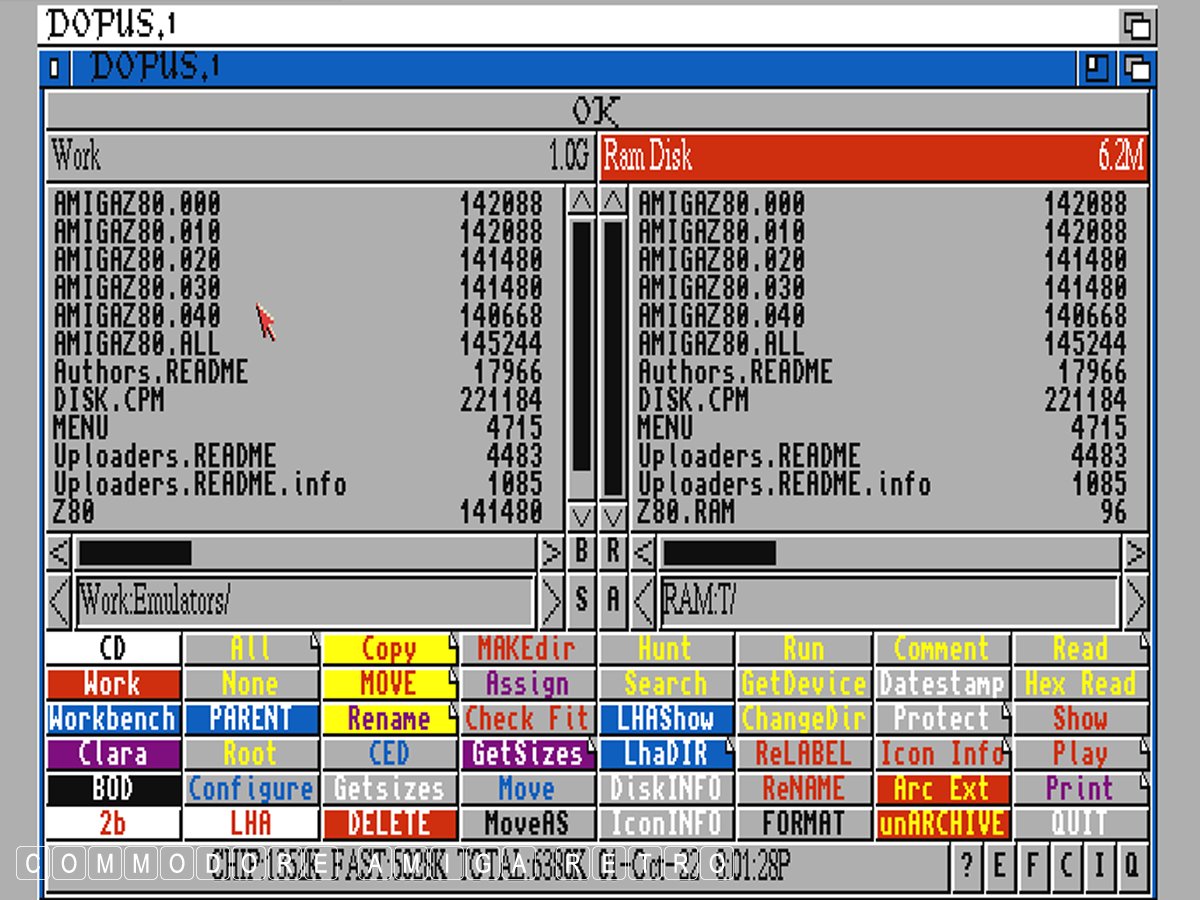Click right arrow beside Work:Emulators/ path
Screen dimensions: 1200x900
coord(551,601)
